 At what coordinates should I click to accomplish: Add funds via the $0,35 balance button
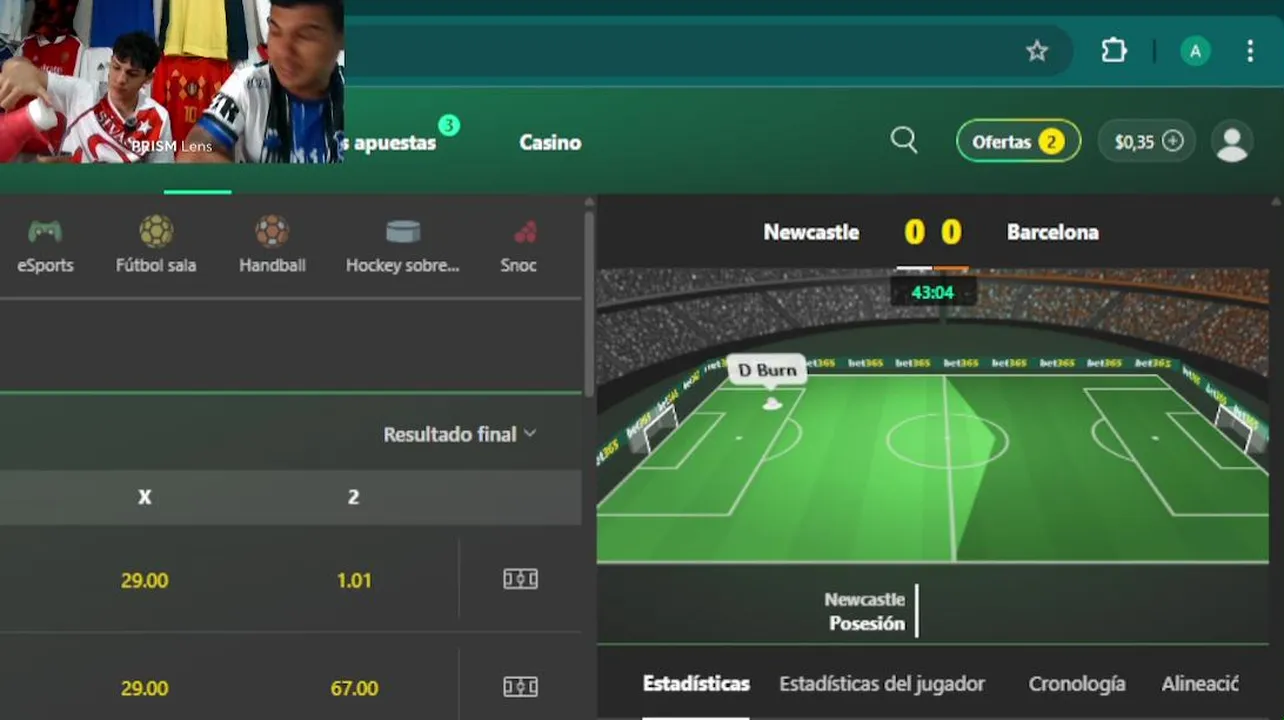(1147, 141)
